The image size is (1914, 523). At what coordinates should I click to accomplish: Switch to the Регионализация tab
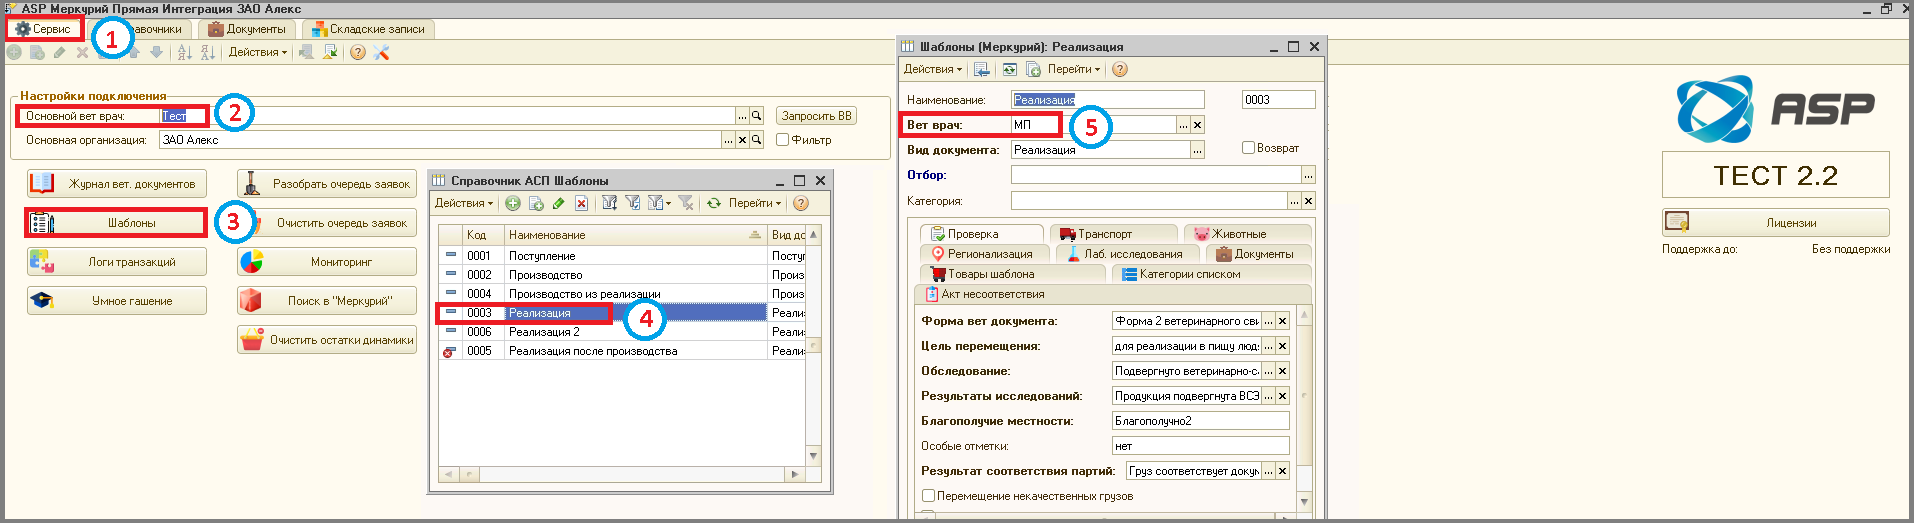[x=983, y=254]
